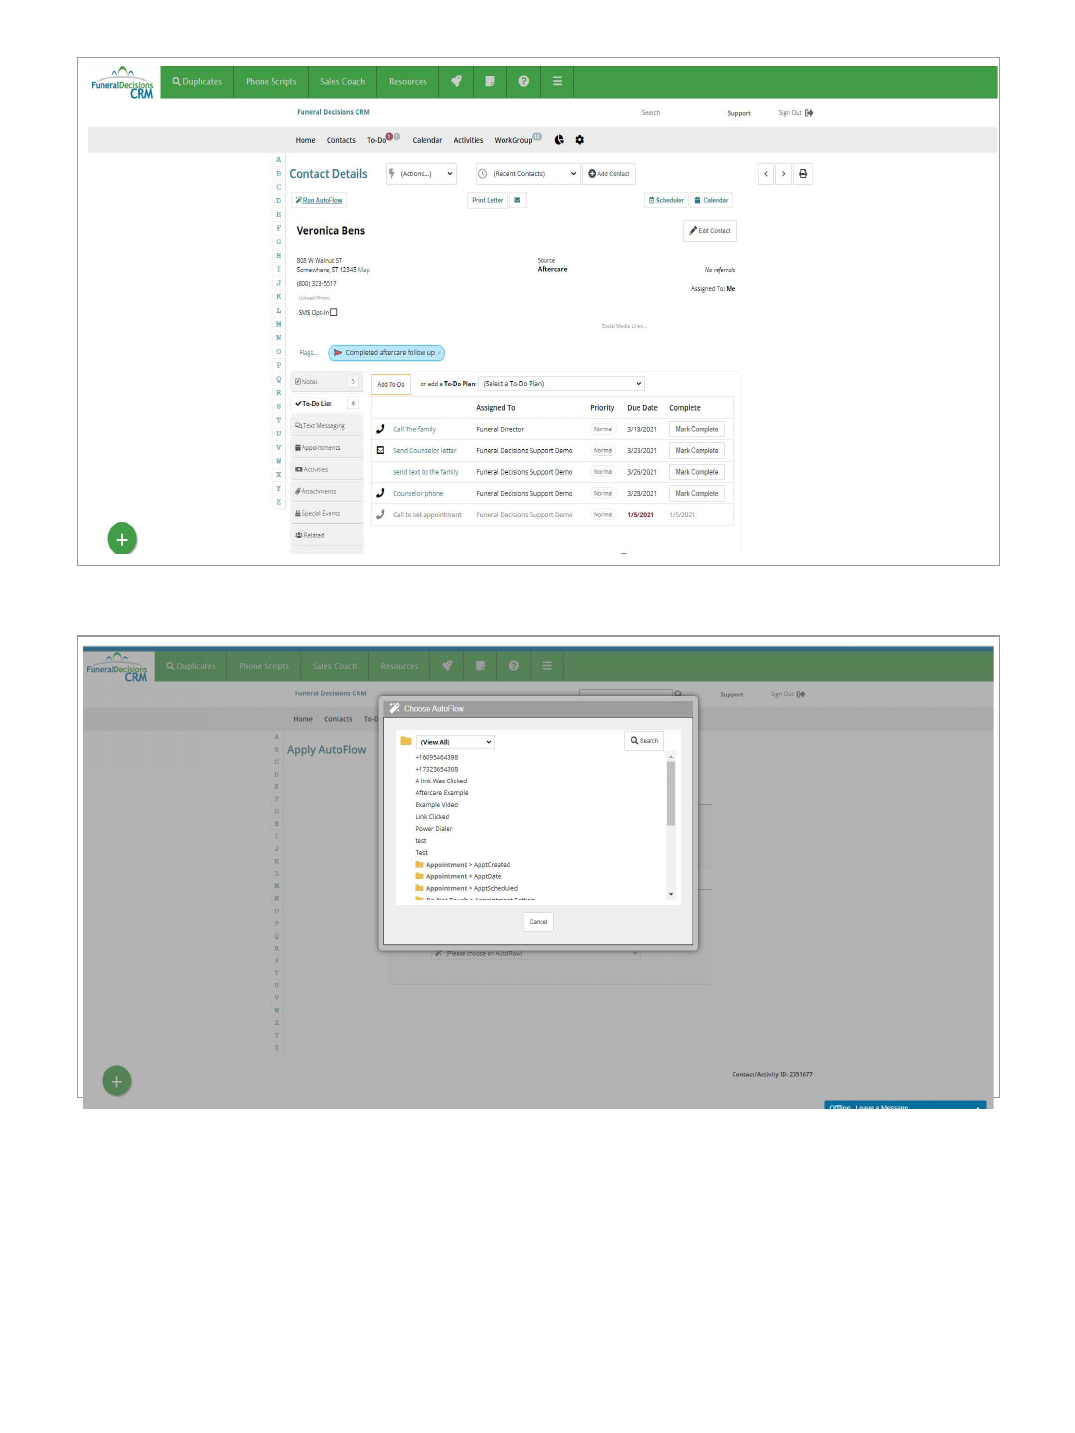Open the Calendar menu in the nav bar
The height and width of the screenshot is (1433, 1075).
pyautogui.click(x=427, y=141)
